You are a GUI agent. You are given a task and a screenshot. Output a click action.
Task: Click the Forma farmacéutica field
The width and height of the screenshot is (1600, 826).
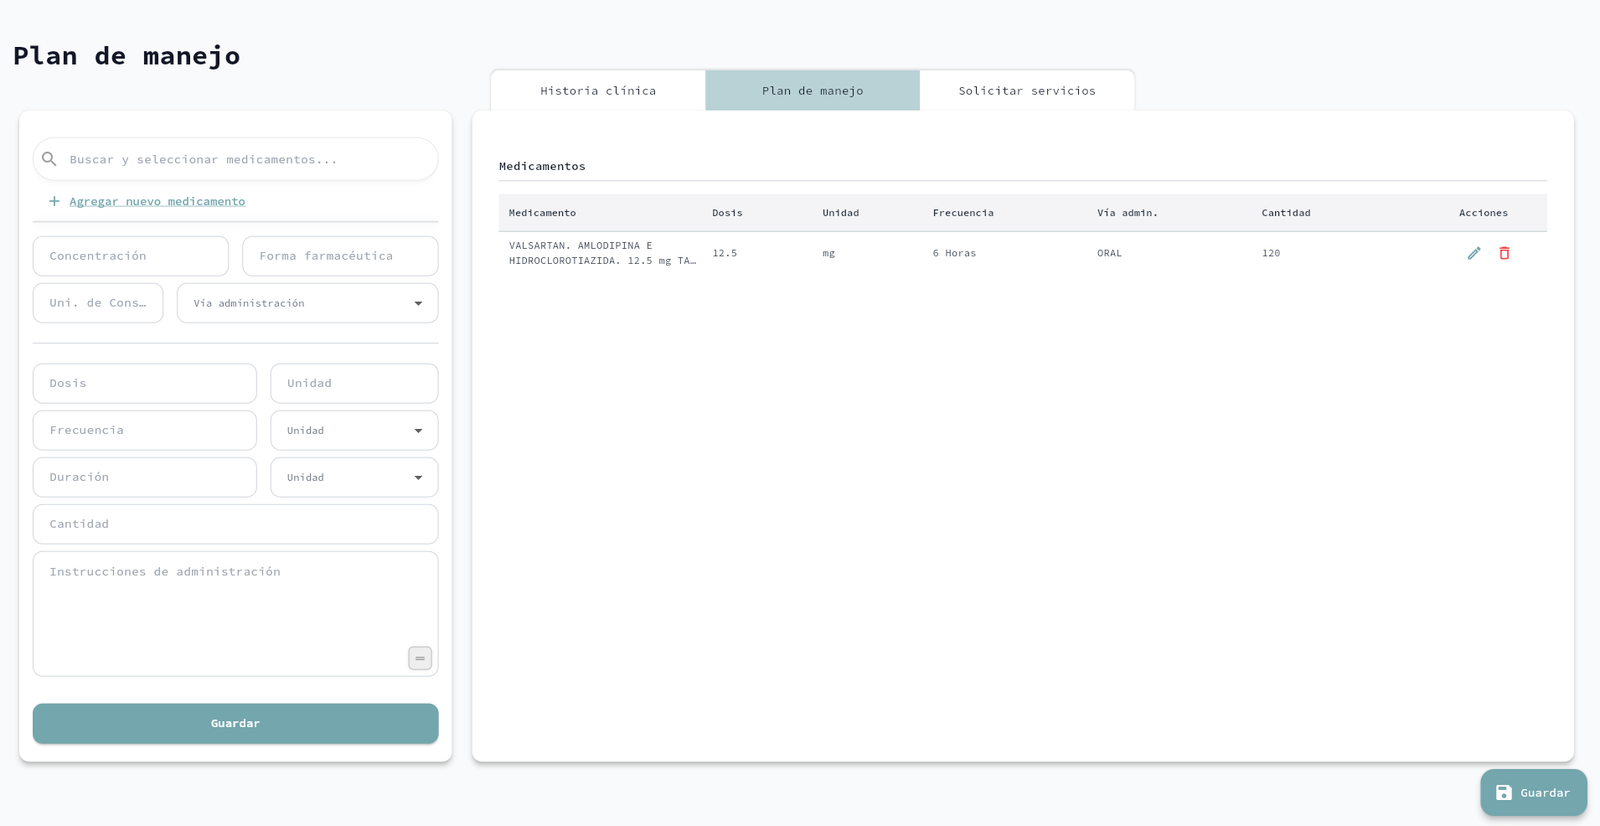click(340, 256)
